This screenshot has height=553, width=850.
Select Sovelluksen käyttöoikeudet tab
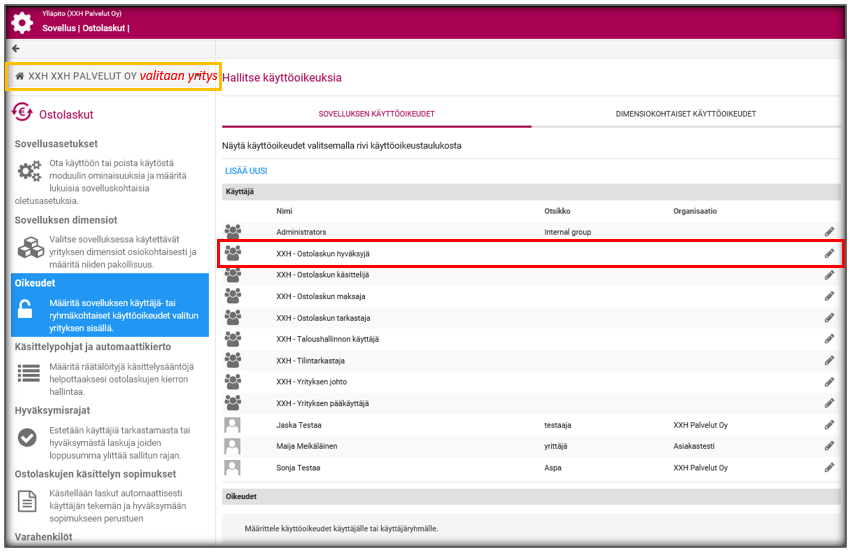click(376, 114)
